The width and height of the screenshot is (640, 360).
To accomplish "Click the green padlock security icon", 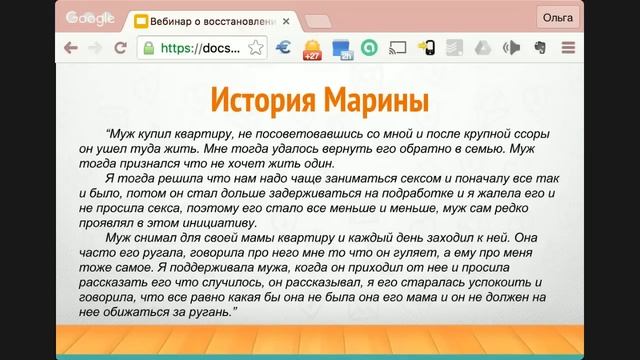I will [149, 48].
